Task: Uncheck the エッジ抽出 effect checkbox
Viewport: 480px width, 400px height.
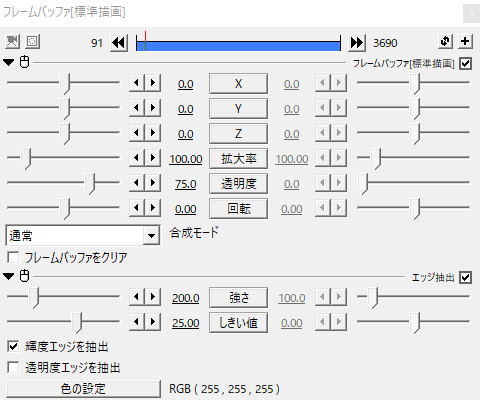Action: pyautogui.click(x=465, y=277)
